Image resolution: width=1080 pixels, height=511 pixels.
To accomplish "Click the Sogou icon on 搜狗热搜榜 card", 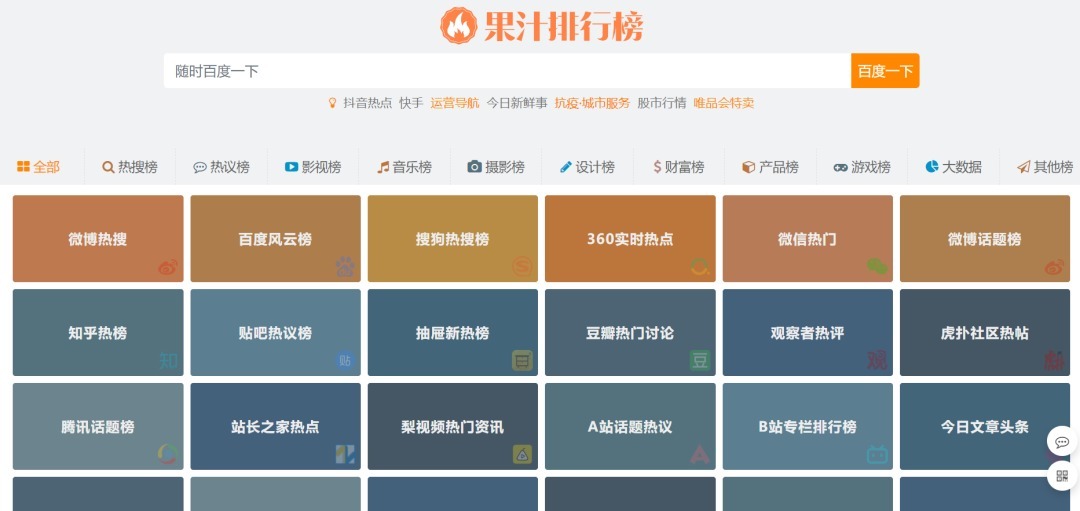I will click(522, 267).
